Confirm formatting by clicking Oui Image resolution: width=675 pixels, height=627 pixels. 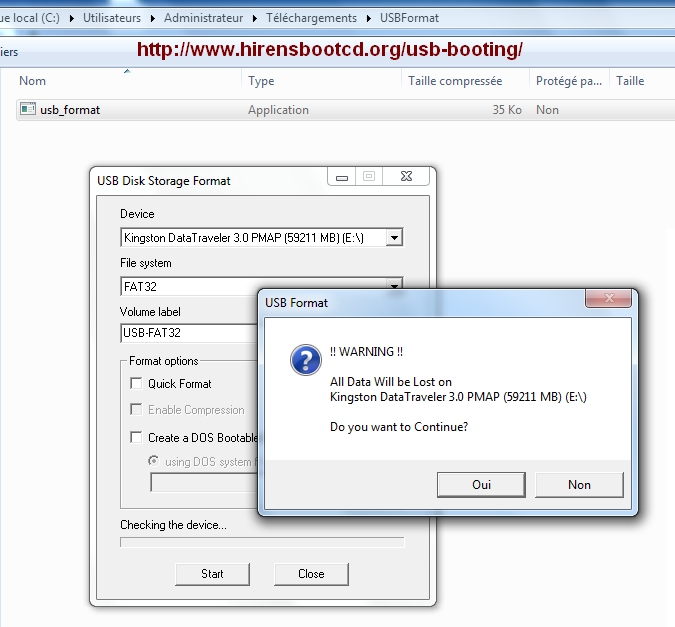481,484
